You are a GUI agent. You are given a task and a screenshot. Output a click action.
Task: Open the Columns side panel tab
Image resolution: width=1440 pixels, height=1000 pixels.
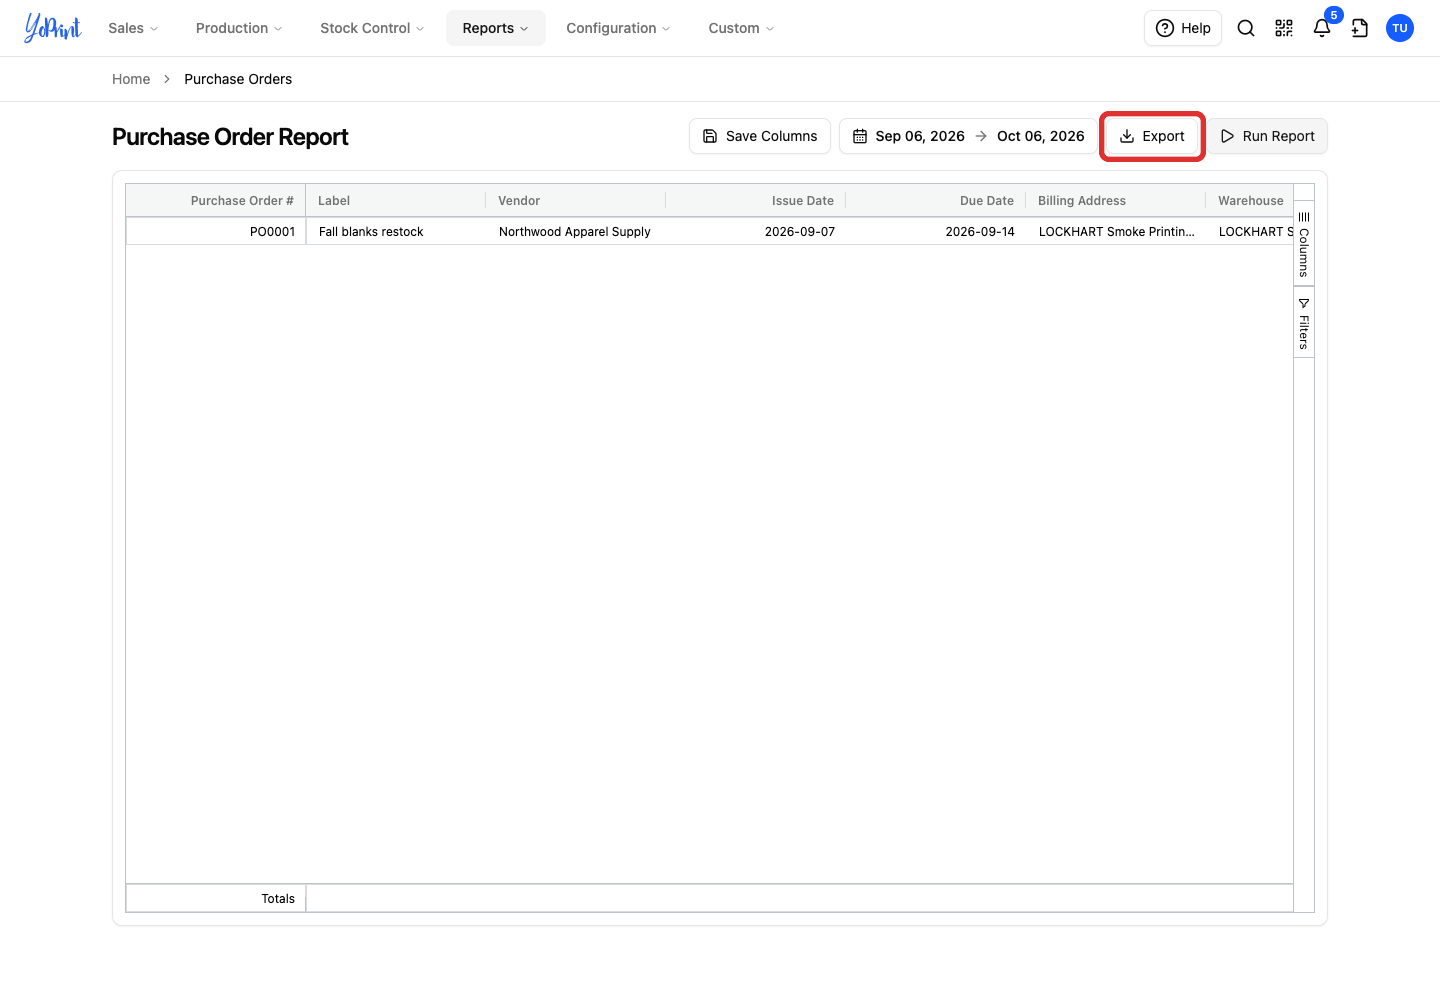[x=1304, y=244]
